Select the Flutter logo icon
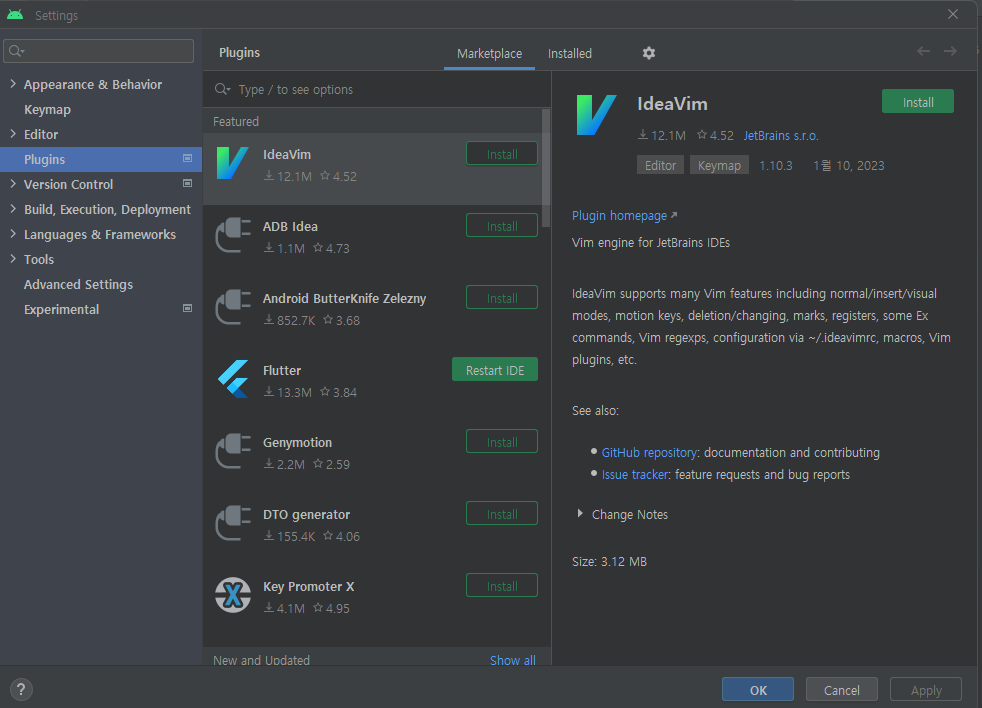 [233, 379]
